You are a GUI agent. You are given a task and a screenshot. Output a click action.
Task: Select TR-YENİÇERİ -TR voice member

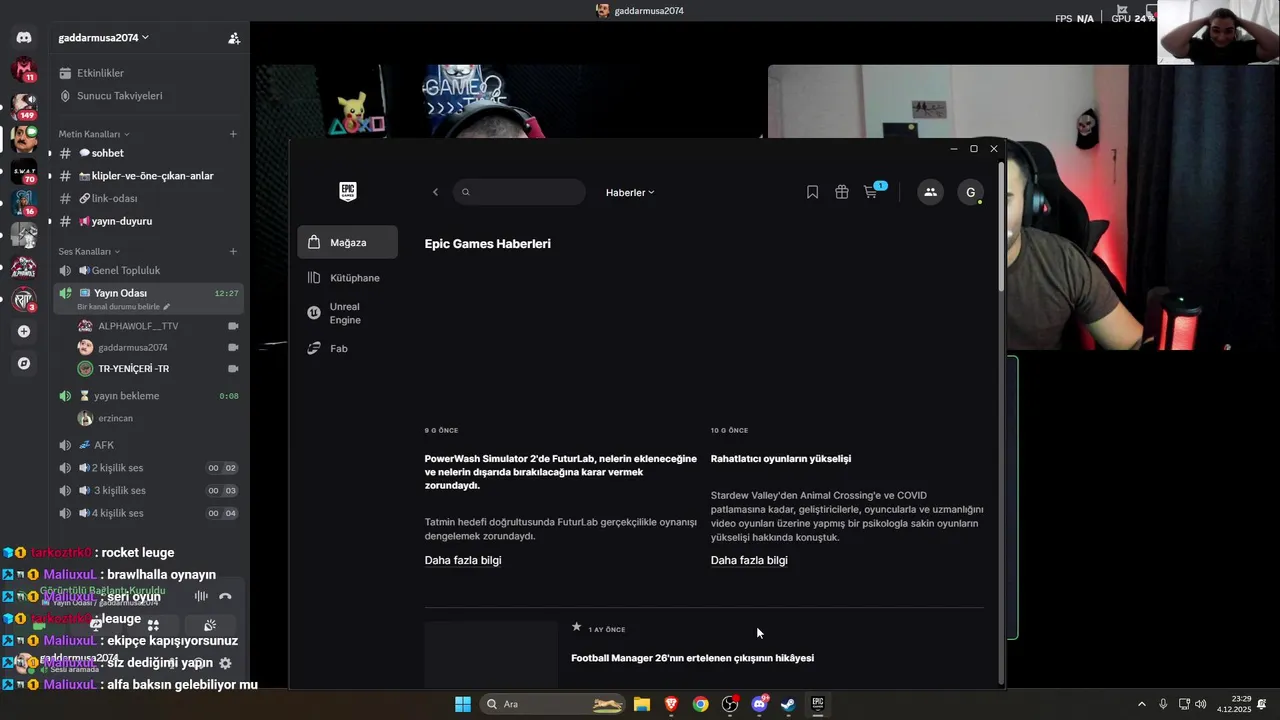[x=158, y=369]
